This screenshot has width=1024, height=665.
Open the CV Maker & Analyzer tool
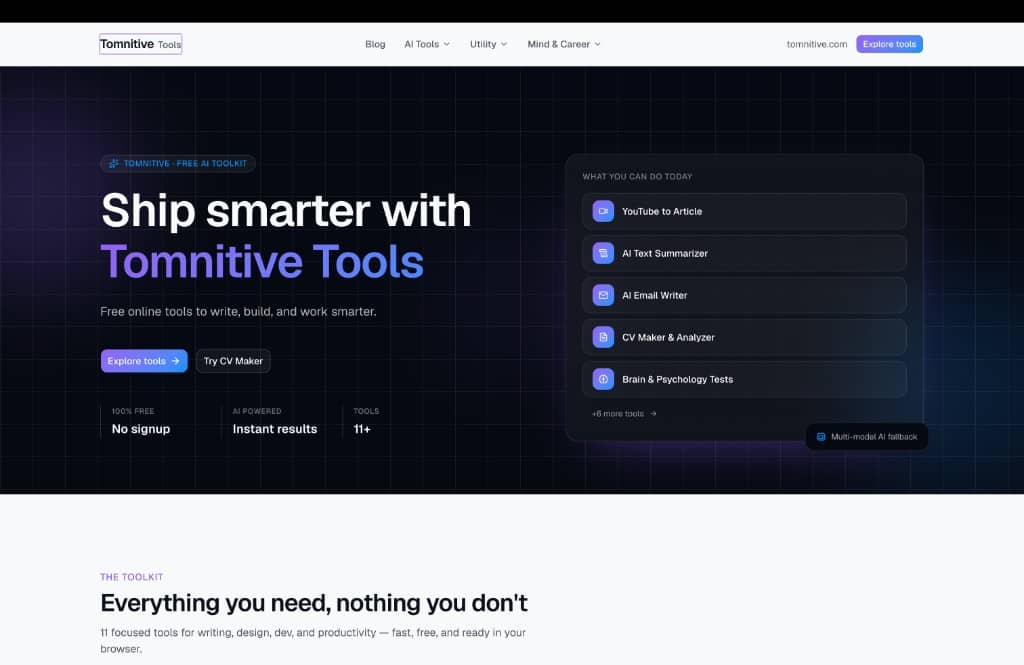[x=744, y=337]
